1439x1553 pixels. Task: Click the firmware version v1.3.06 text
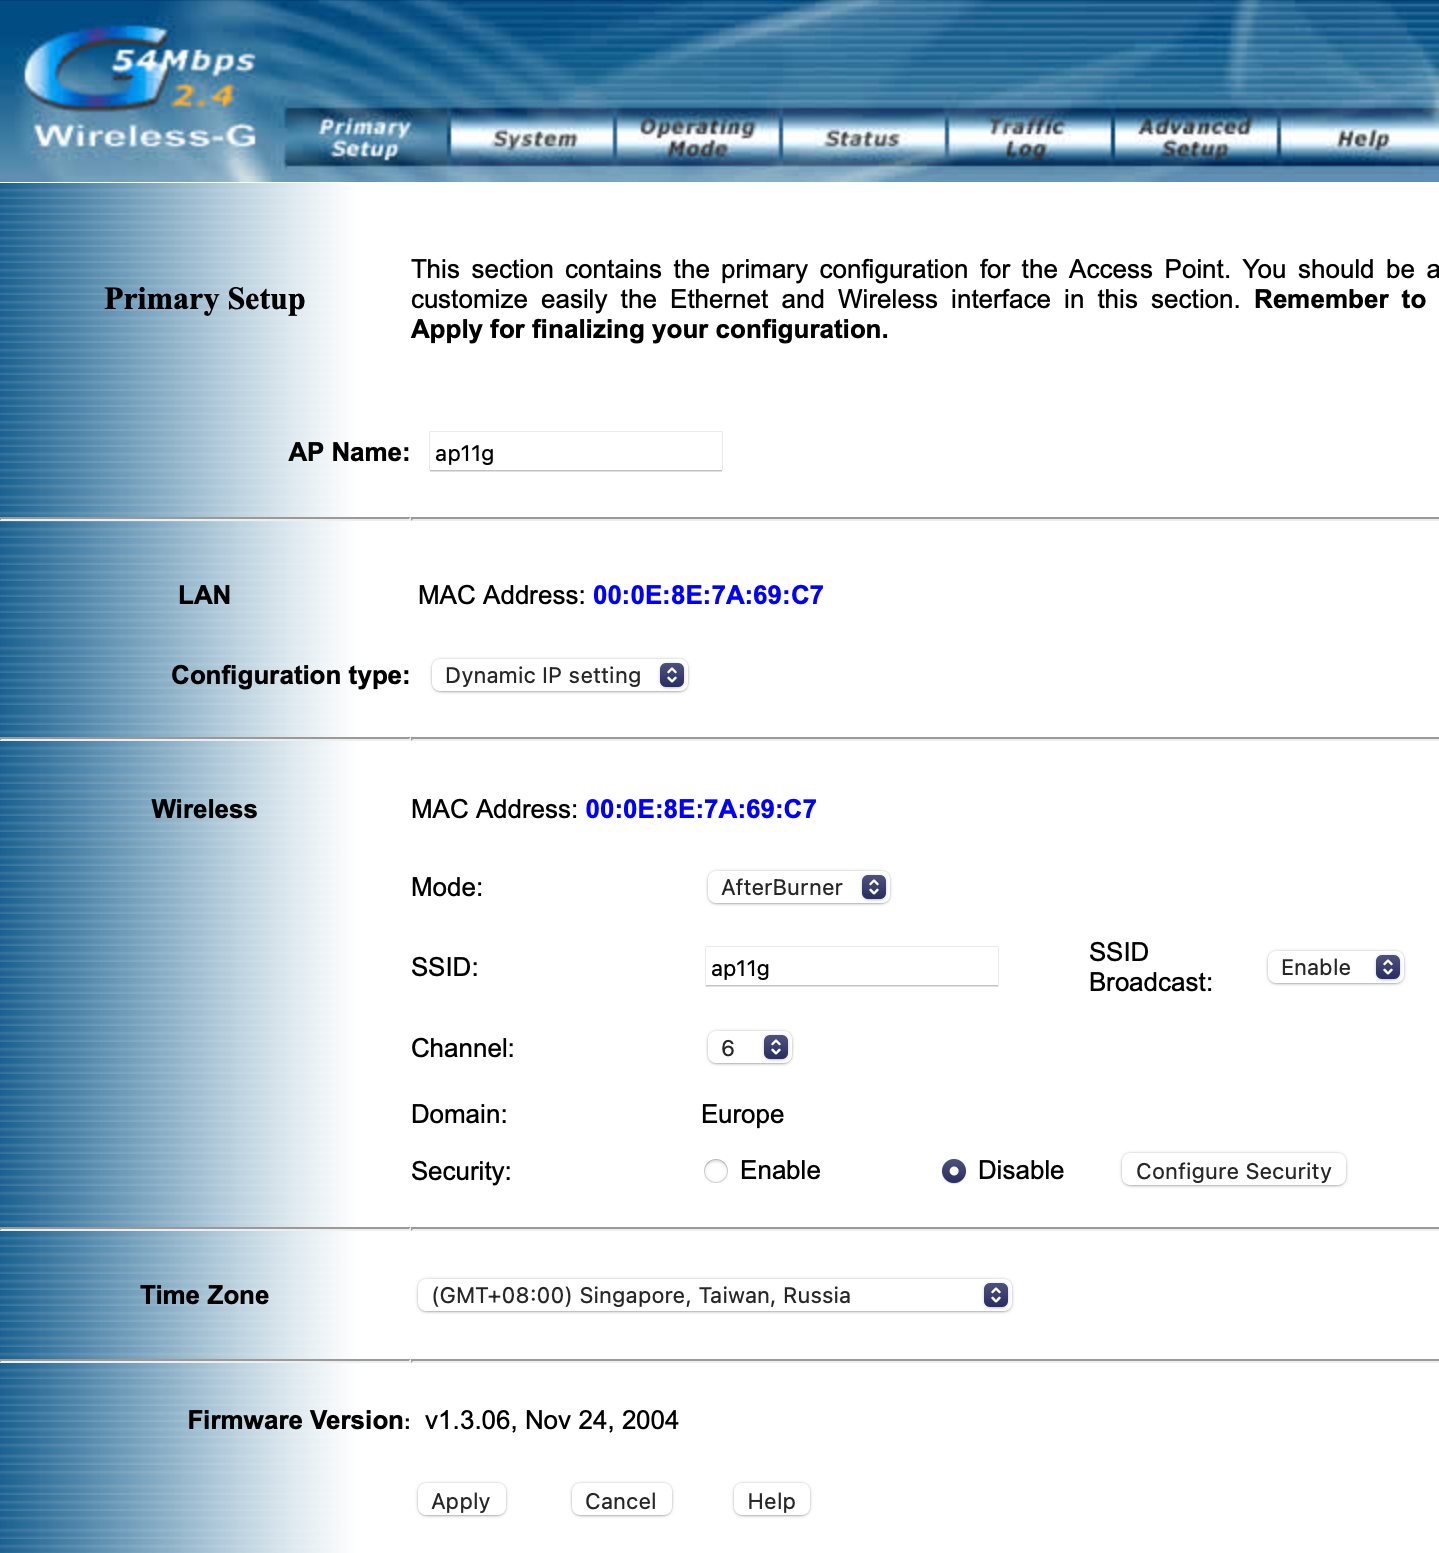(552, 1420)
